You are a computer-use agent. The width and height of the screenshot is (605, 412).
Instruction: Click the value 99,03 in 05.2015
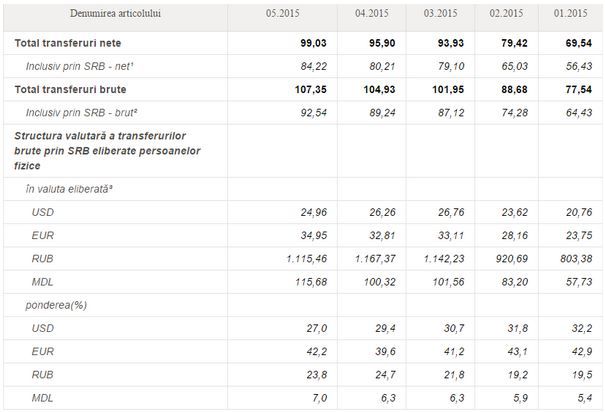(313, 43)
